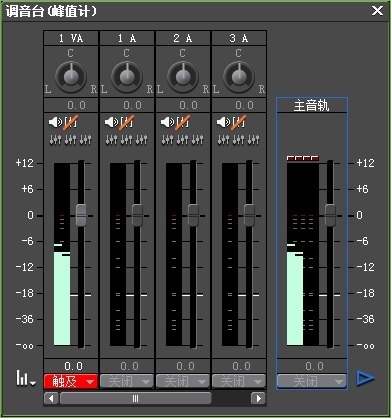
Task: Open the meter display settings icon
Action: point(25,379)
